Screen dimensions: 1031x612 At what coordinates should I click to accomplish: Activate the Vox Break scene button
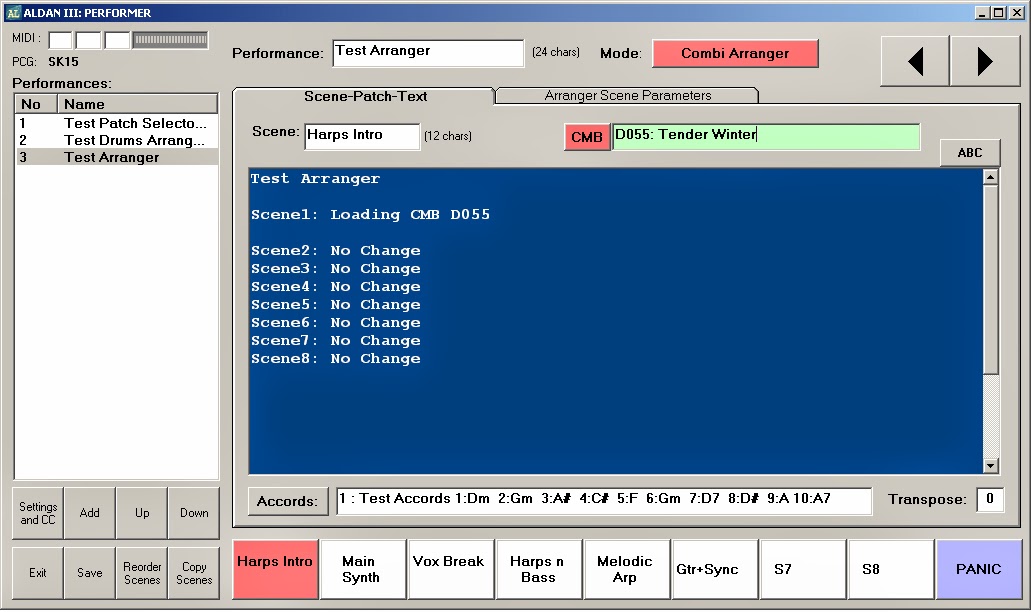coord(452,569)
